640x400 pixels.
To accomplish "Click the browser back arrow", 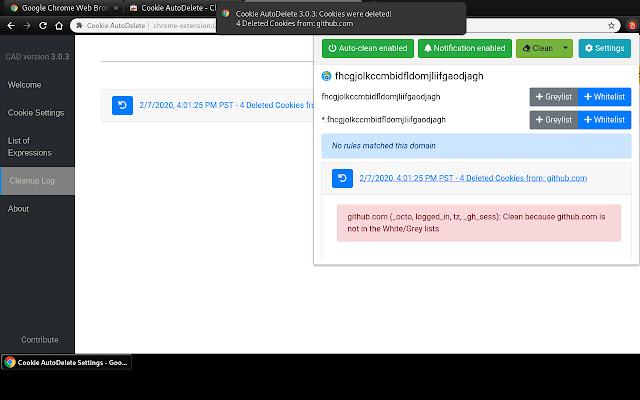I will (11, 25).
